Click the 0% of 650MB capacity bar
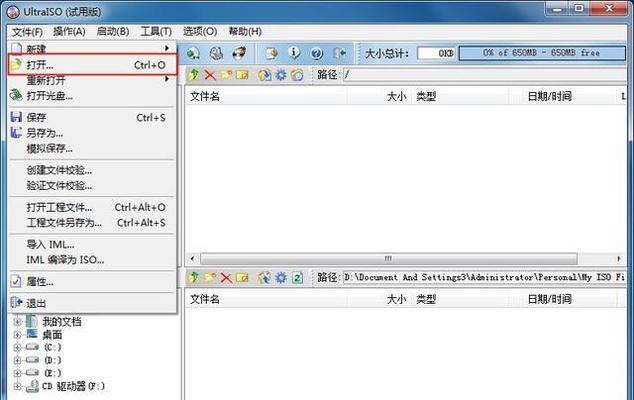This screenshot has width=634, height=400. point(542,53)
